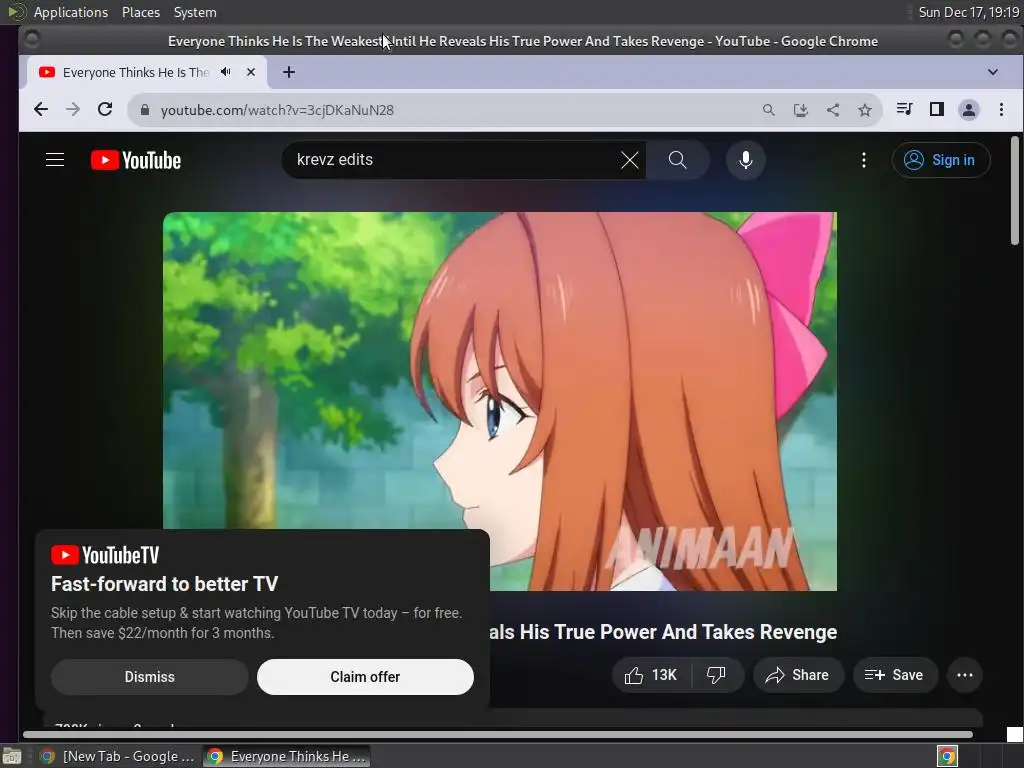Share the video
Image resolution: width=1024 pixels, height=768 pixels.
[x=798, y=675]
